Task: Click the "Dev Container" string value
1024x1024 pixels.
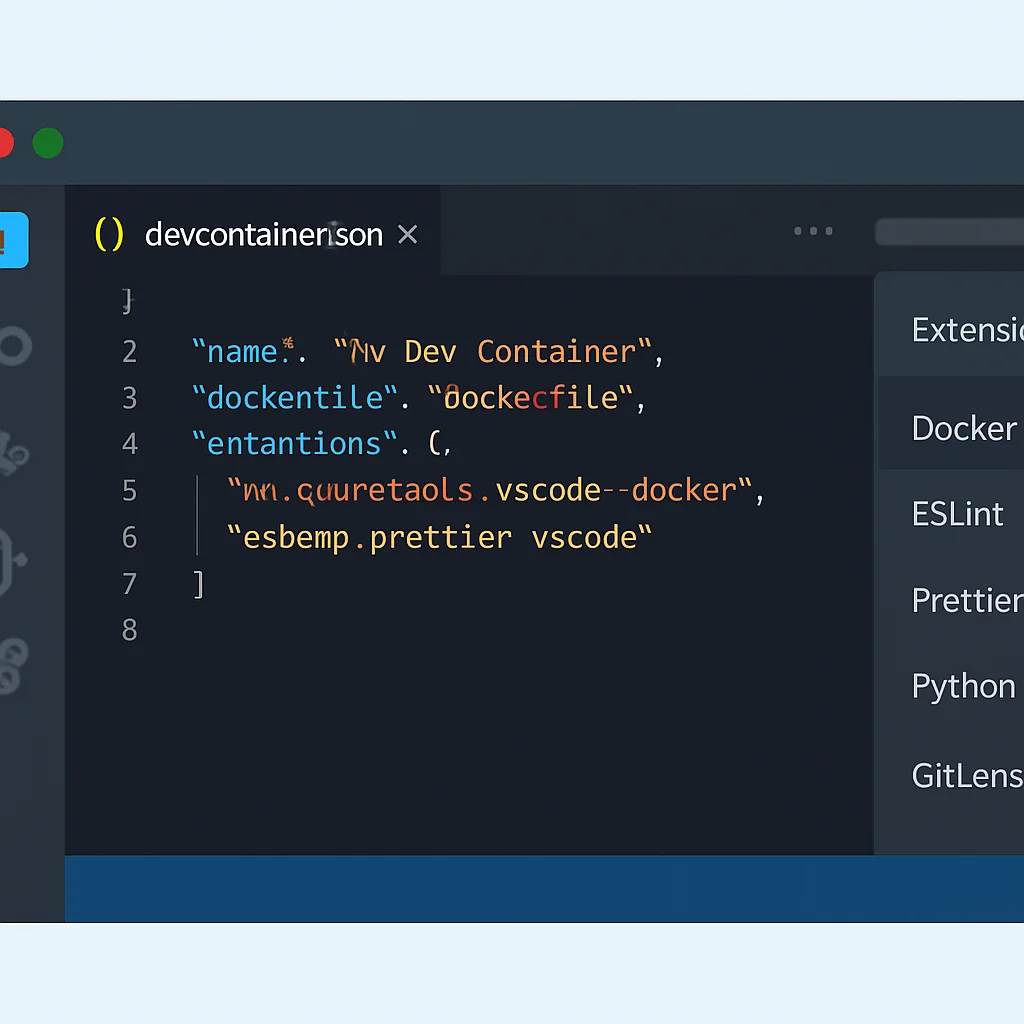Action: pyautogui.click(x=493, y=352)
